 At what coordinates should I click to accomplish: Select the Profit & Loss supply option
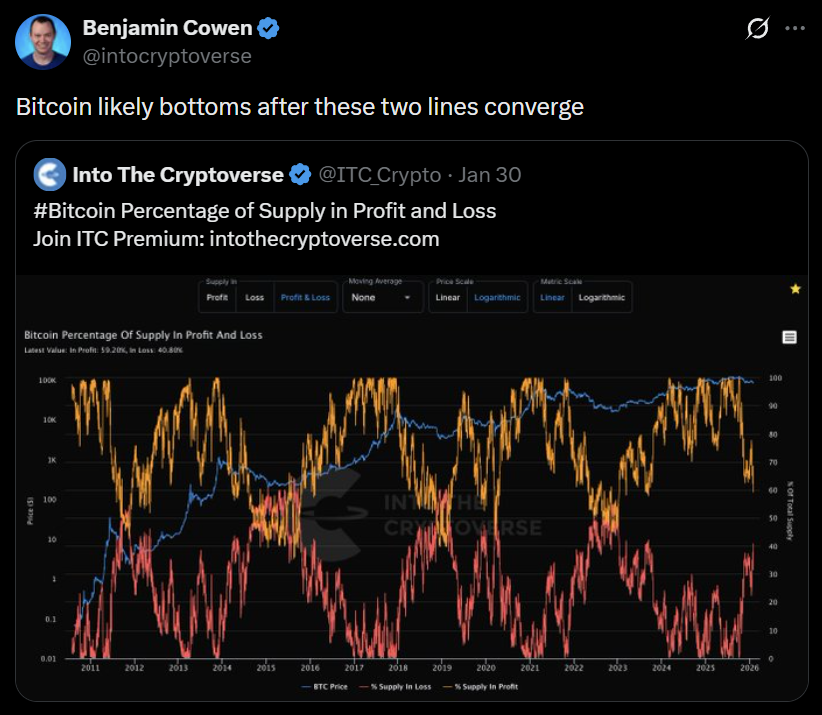(x=305, y=297)
